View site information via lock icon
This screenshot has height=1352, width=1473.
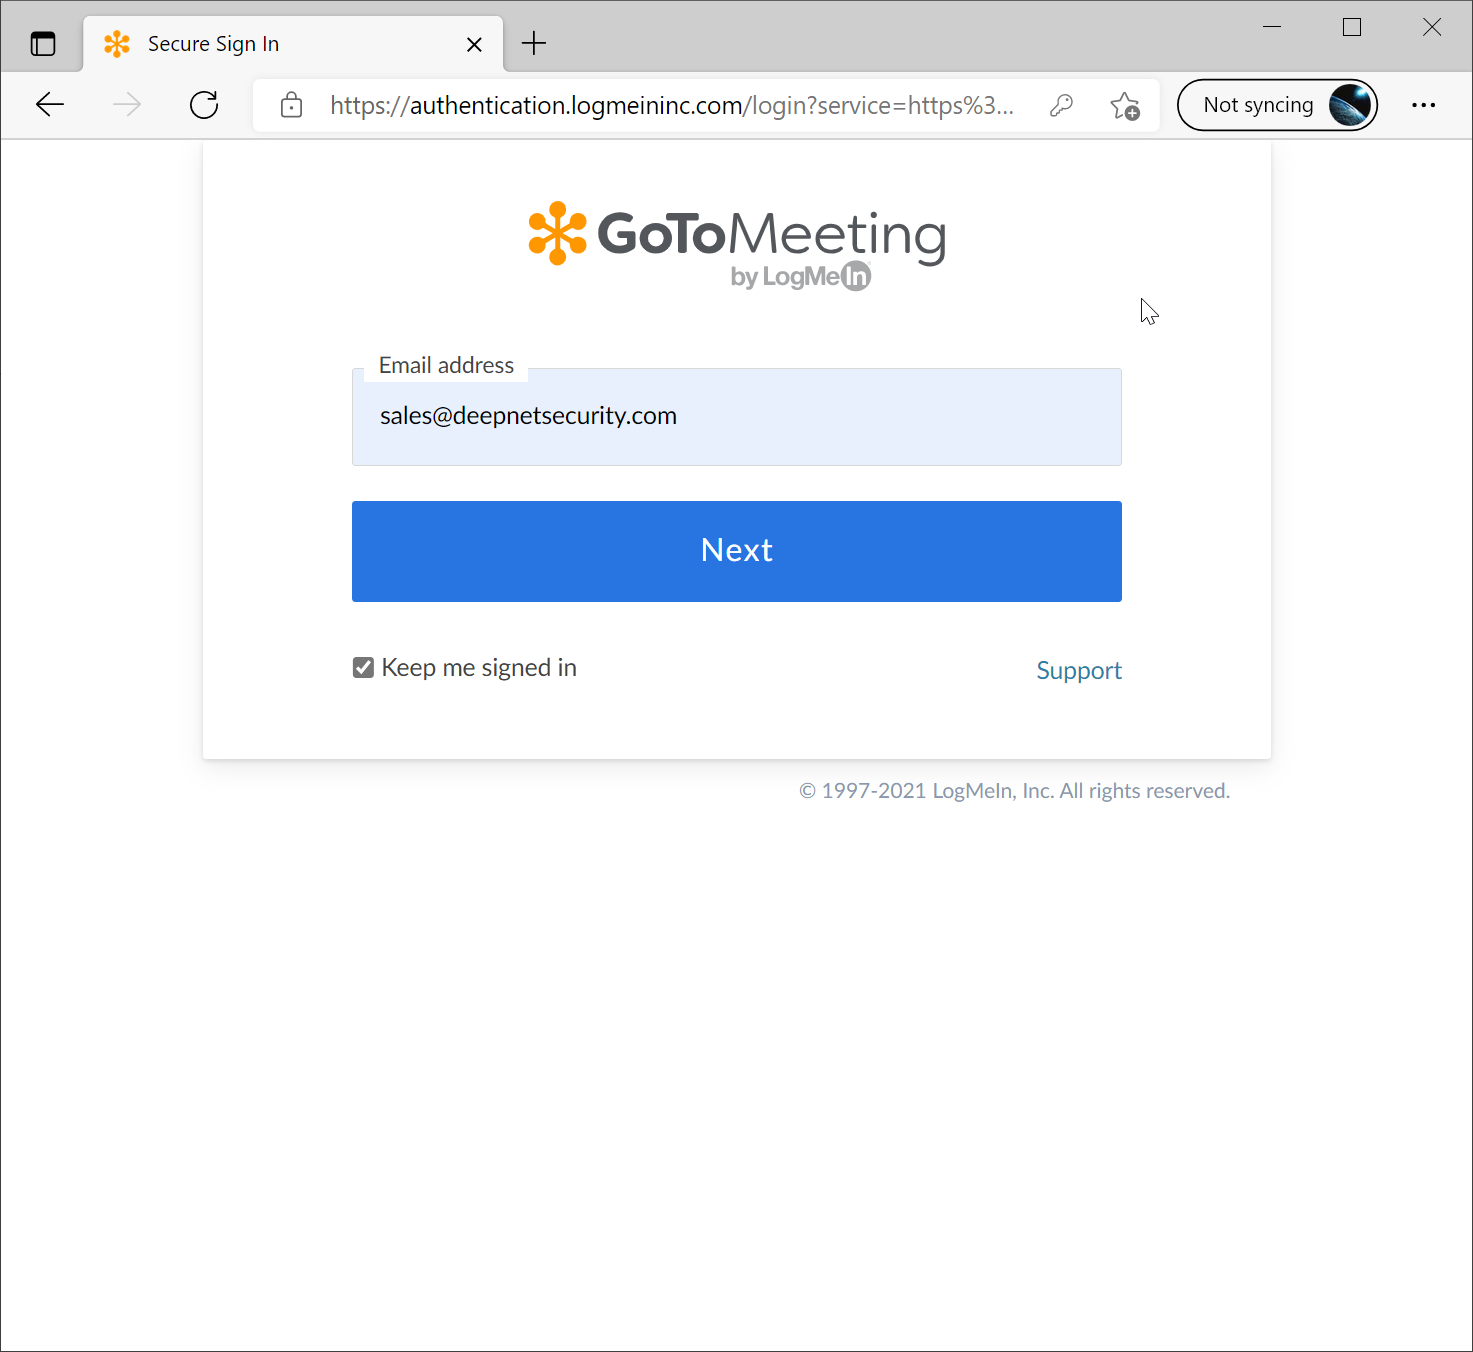[291, 105]
